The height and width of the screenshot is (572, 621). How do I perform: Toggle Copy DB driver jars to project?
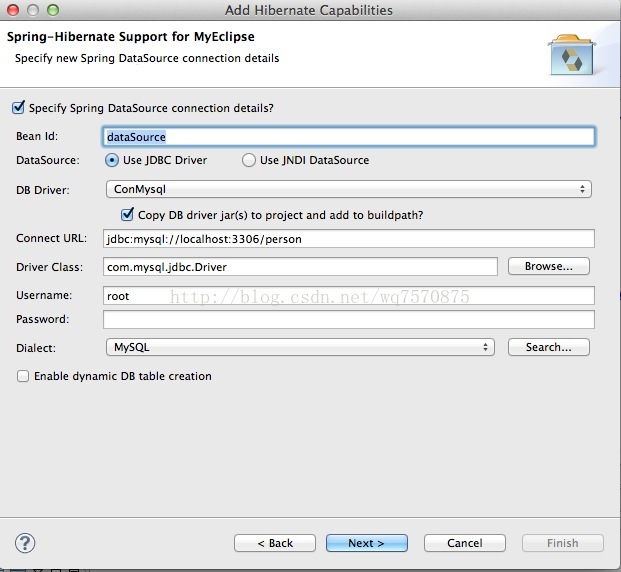point(127,214)
